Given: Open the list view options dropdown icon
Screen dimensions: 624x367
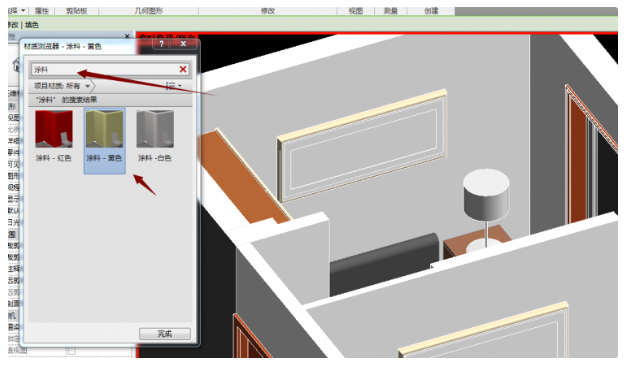Looking at the screenshot, I should click(174, 86).
